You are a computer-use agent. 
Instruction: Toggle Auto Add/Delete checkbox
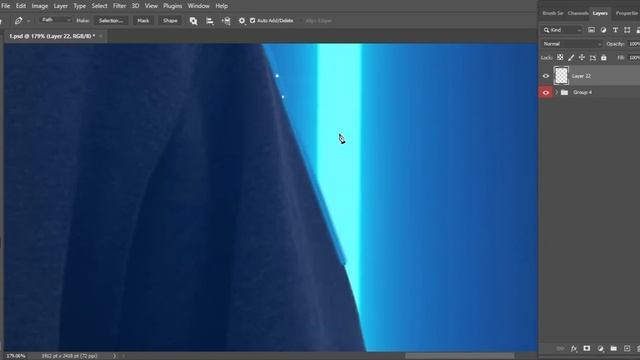click(x=252, y=20)
